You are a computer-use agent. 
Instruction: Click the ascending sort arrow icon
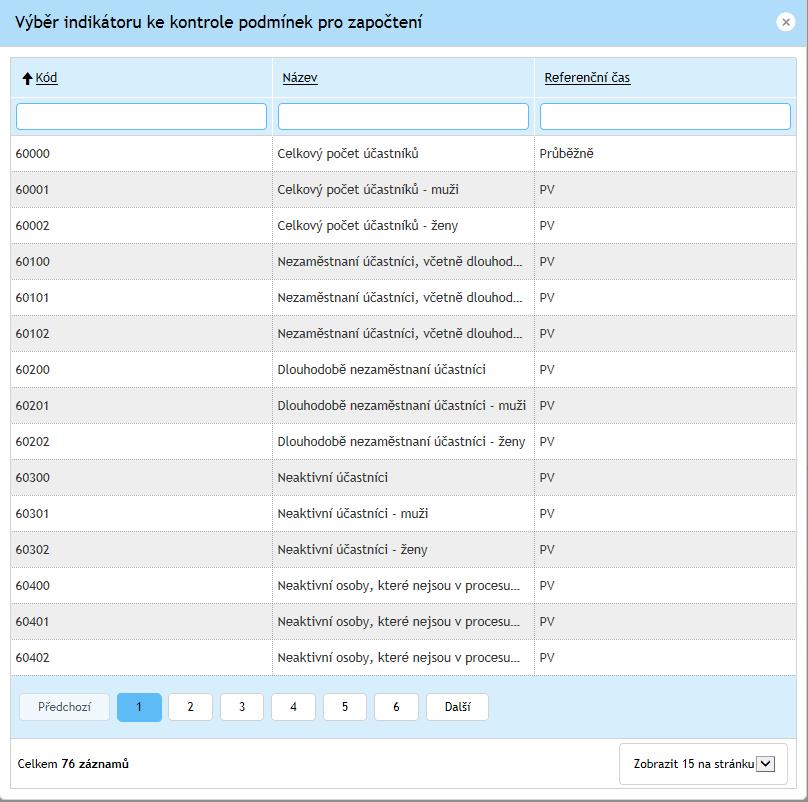point(28,78)
